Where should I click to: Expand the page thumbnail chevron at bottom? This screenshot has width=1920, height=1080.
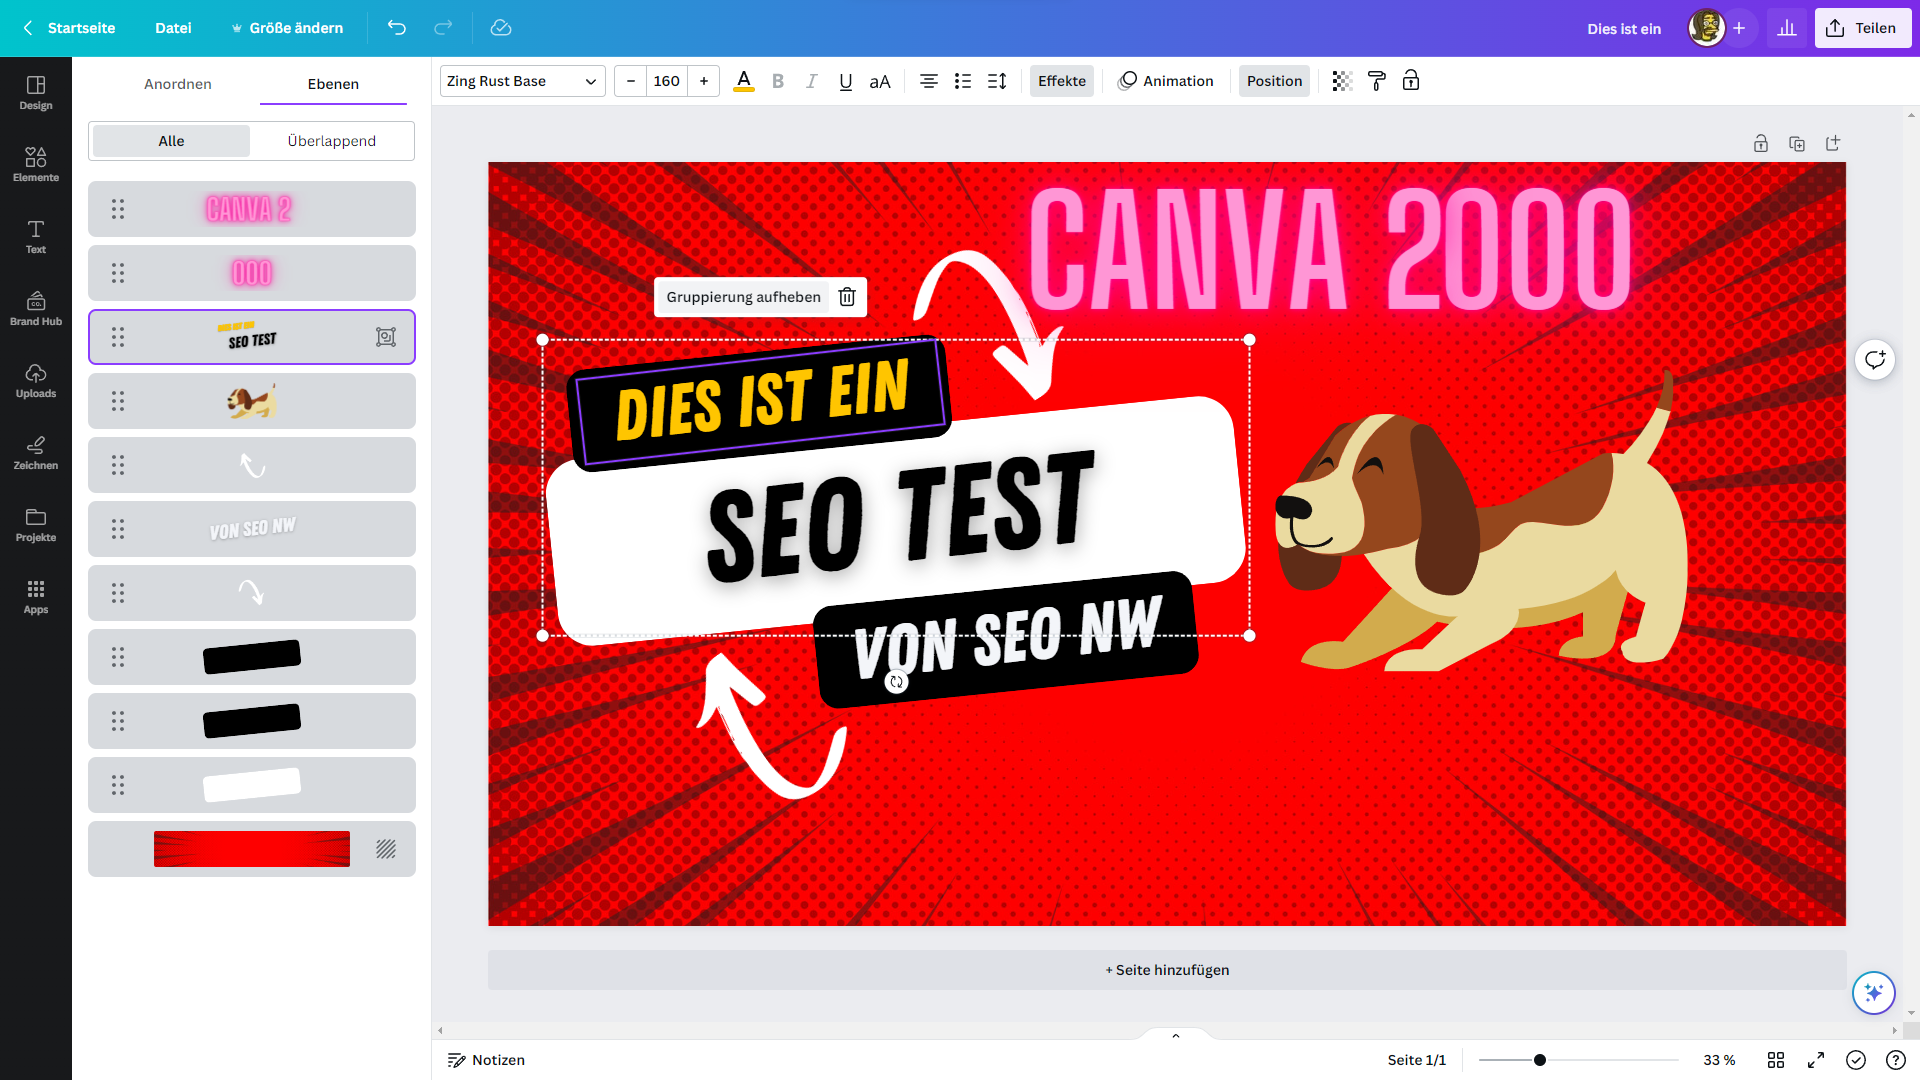coord(1176,1036)
